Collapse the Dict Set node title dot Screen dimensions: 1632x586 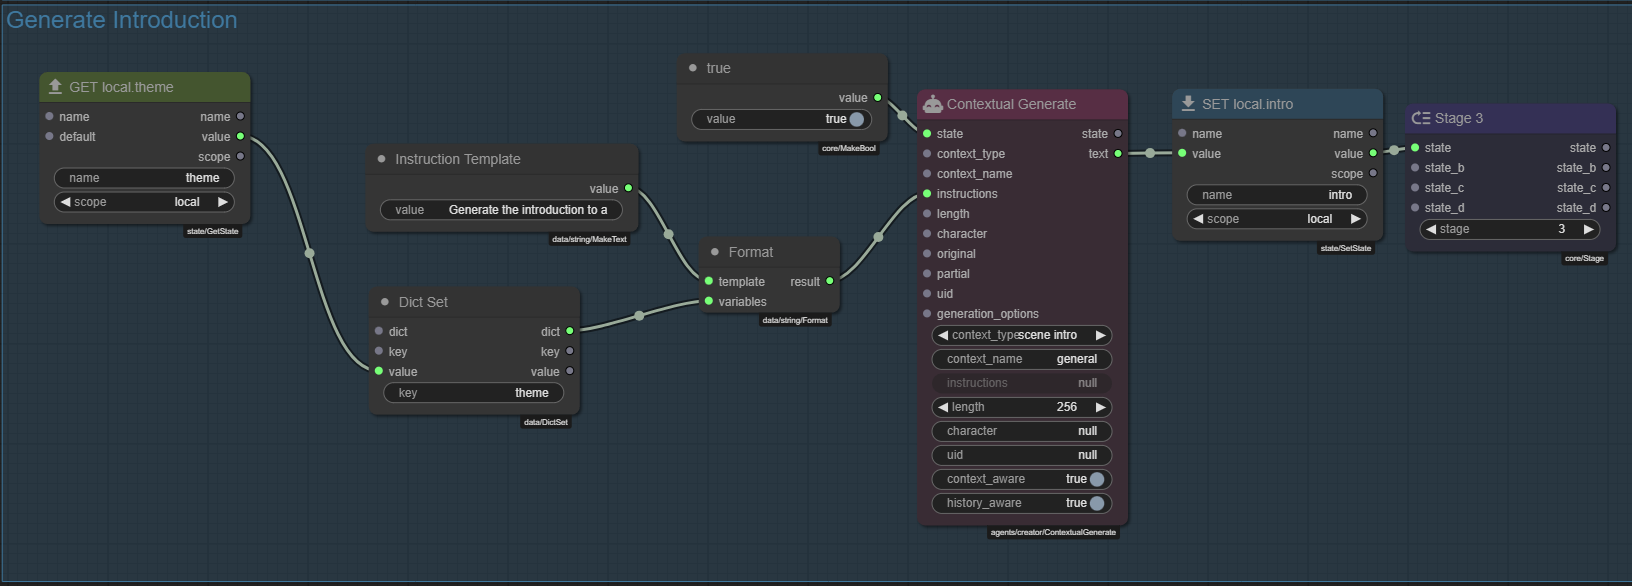[384, 302]
